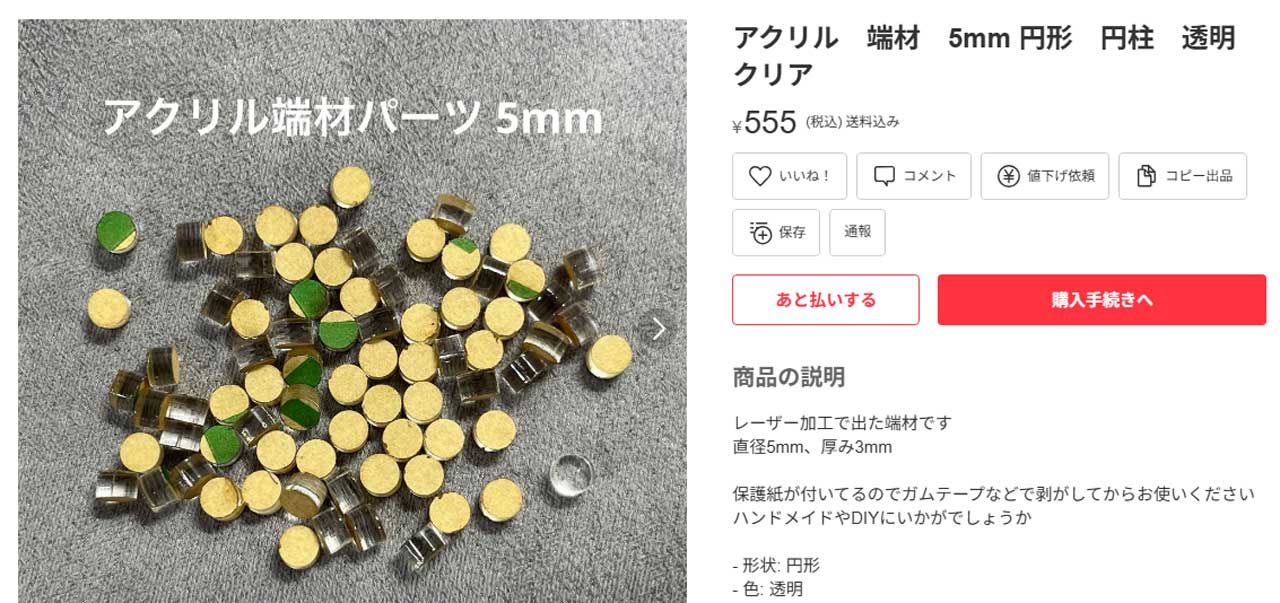Click the copy-document icon for コピー出品
This screenshot has width=1280, height=603.
[1146, 176]
